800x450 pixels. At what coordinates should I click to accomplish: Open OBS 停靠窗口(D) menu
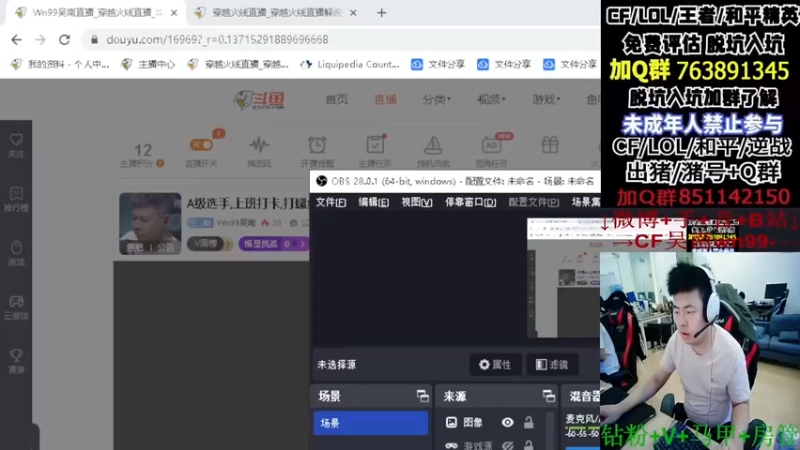tap(470, 202)
